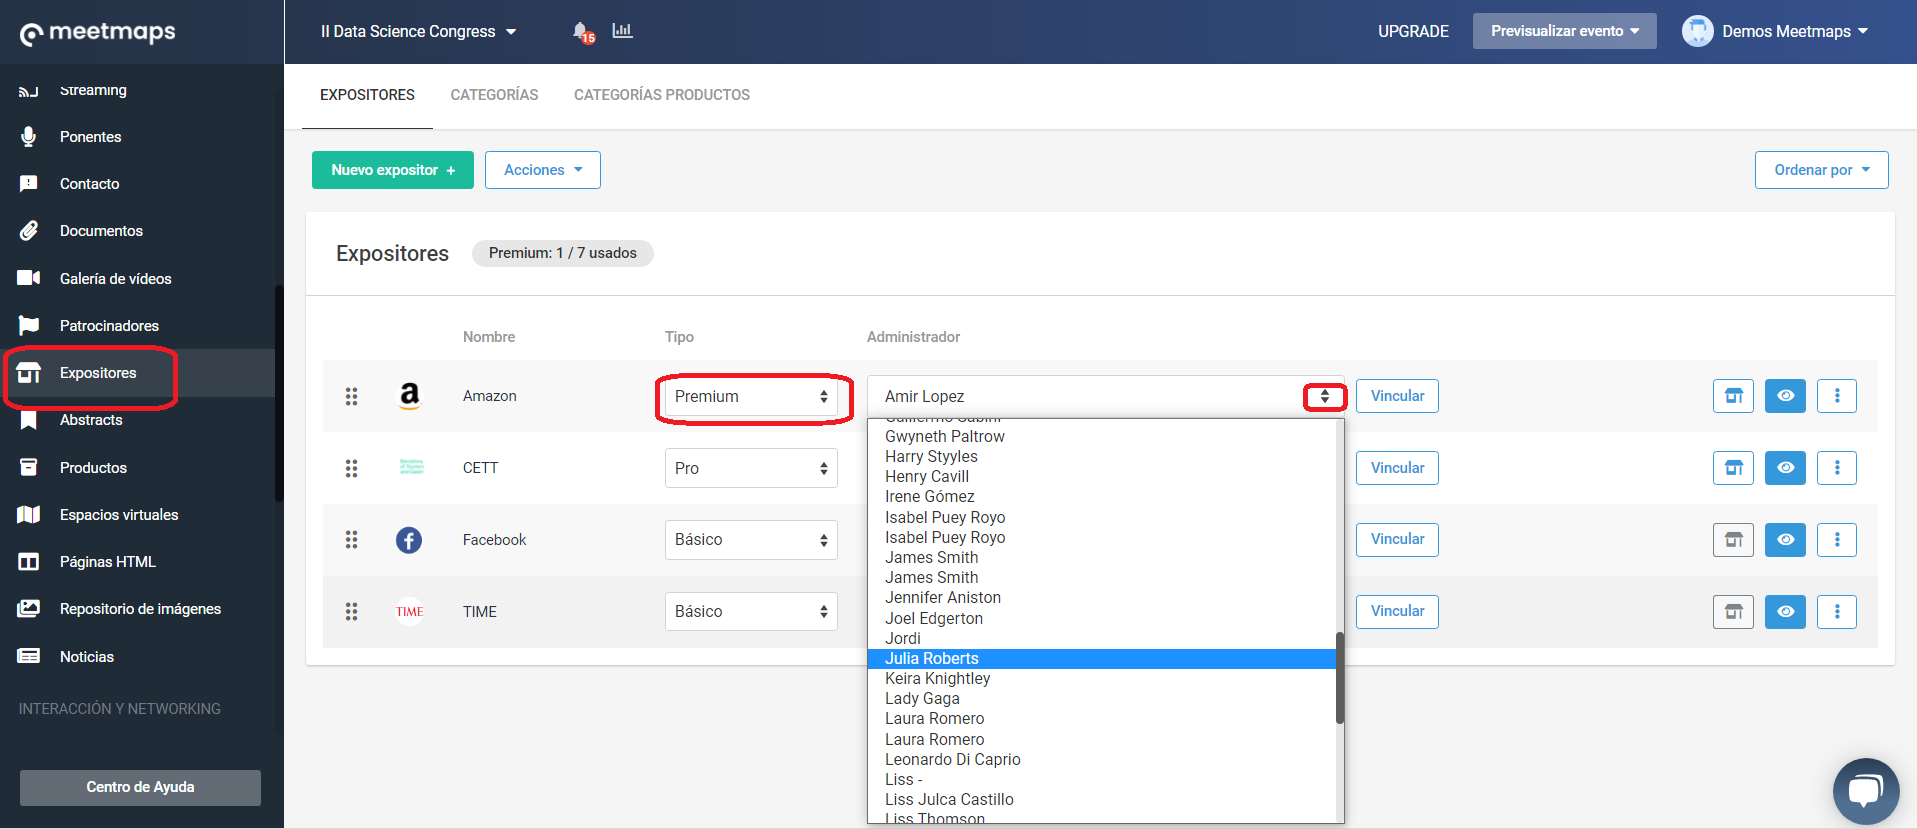Switch to the CATEGORÍAS PRODUCTOS tab
This screenshot has height=829, width=1917.
click(662, 95)
